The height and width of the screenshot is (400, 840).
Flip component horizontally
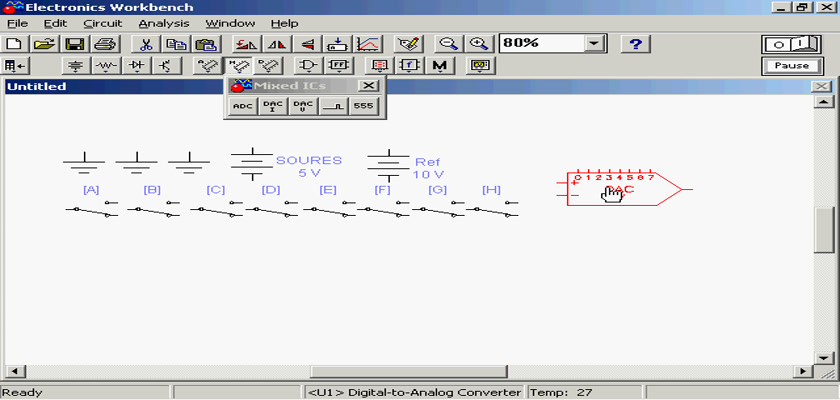(276, 43)
